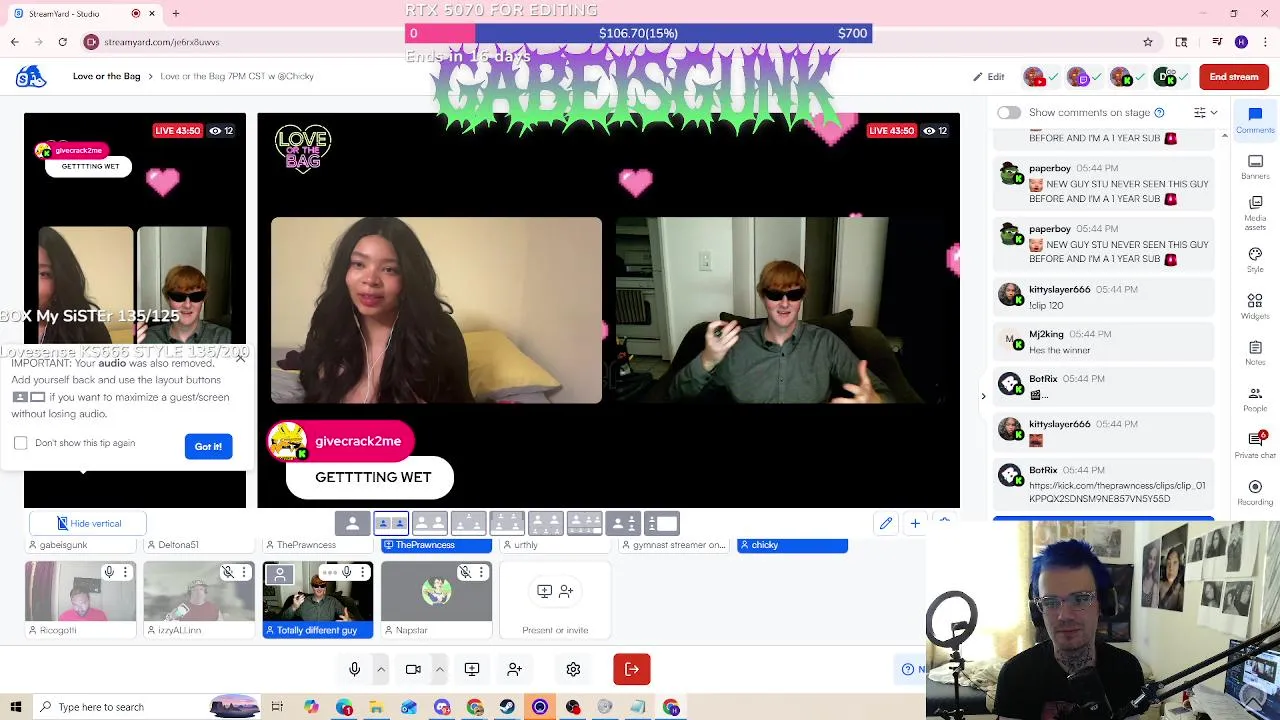The height and width of the screenshot is (720, 1280).
Task: Select the four-person group layout
Action: [507, 523]
